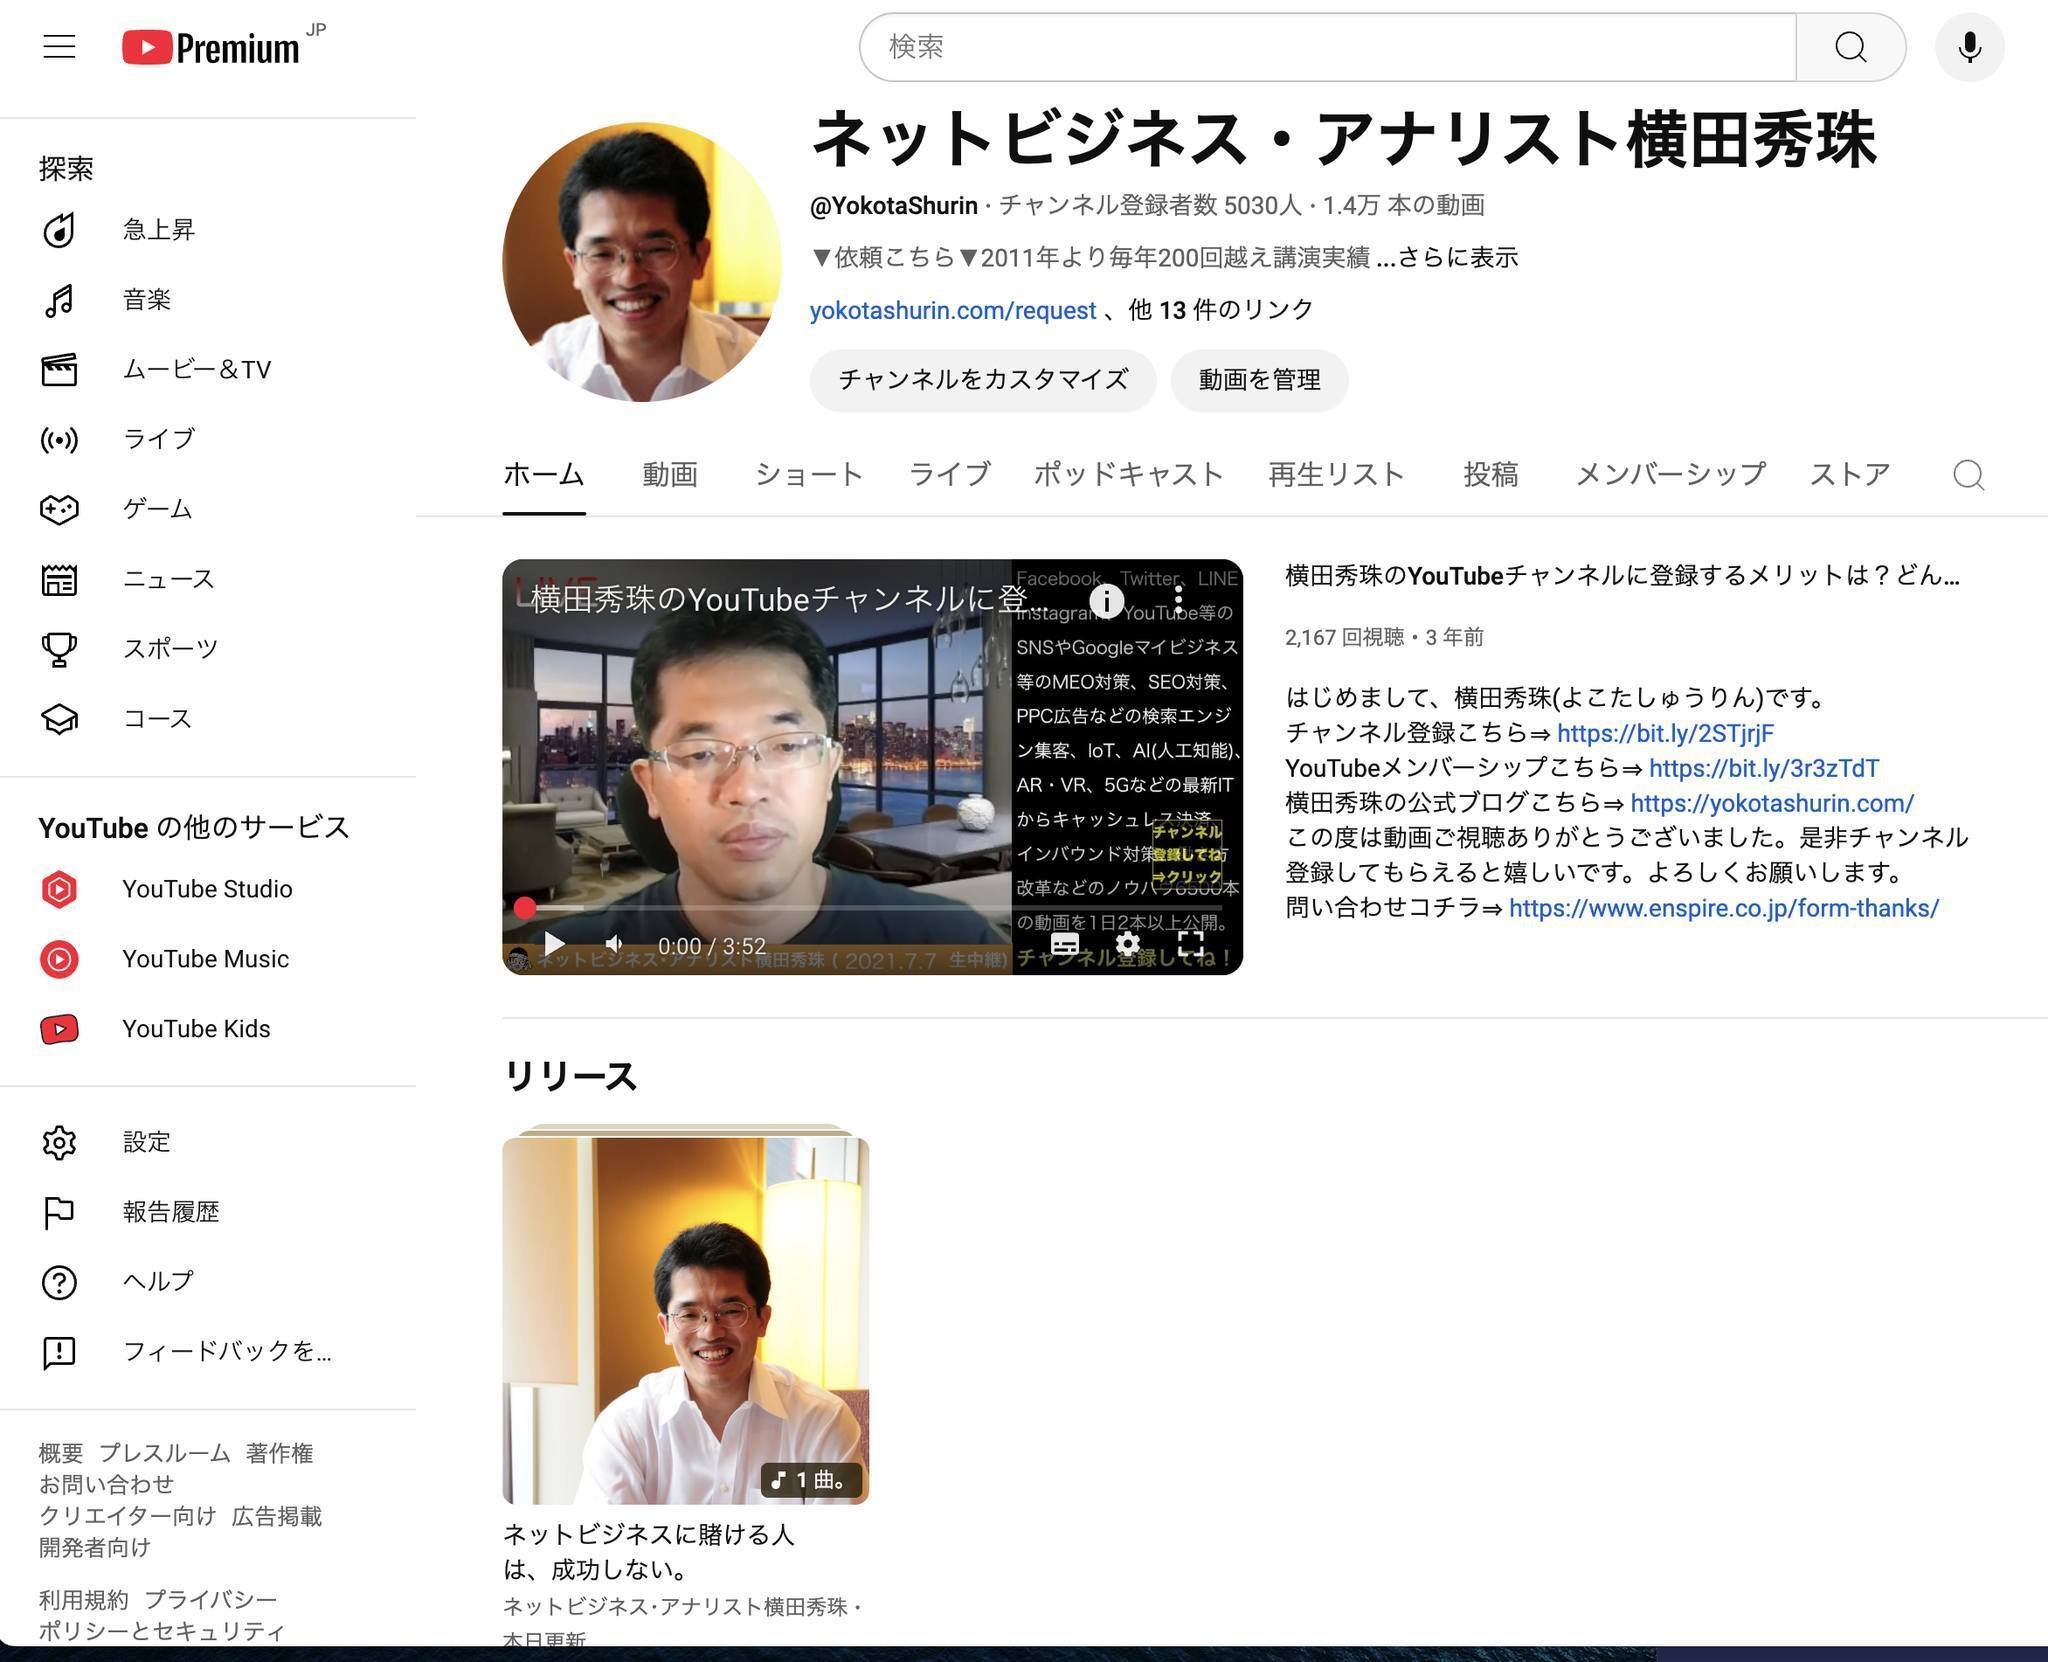2048x1662 pixels.
Task: Toggle subtitles in the video player
Action: tap(1064, 945)
